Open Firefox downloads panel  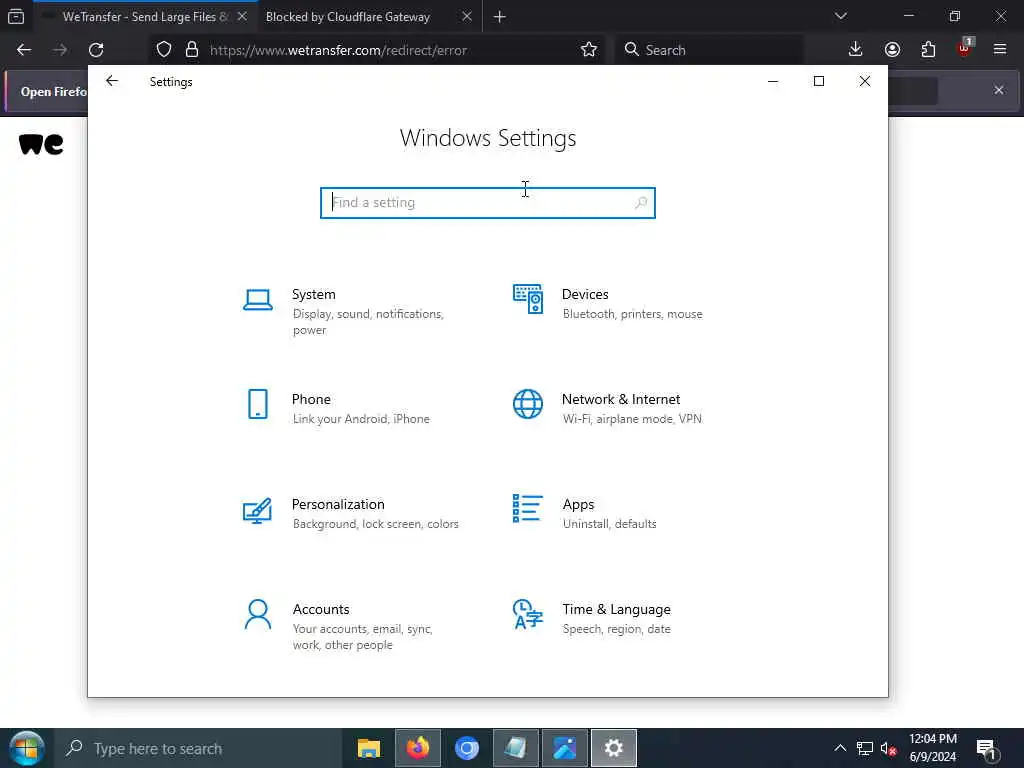click(856, 50)
